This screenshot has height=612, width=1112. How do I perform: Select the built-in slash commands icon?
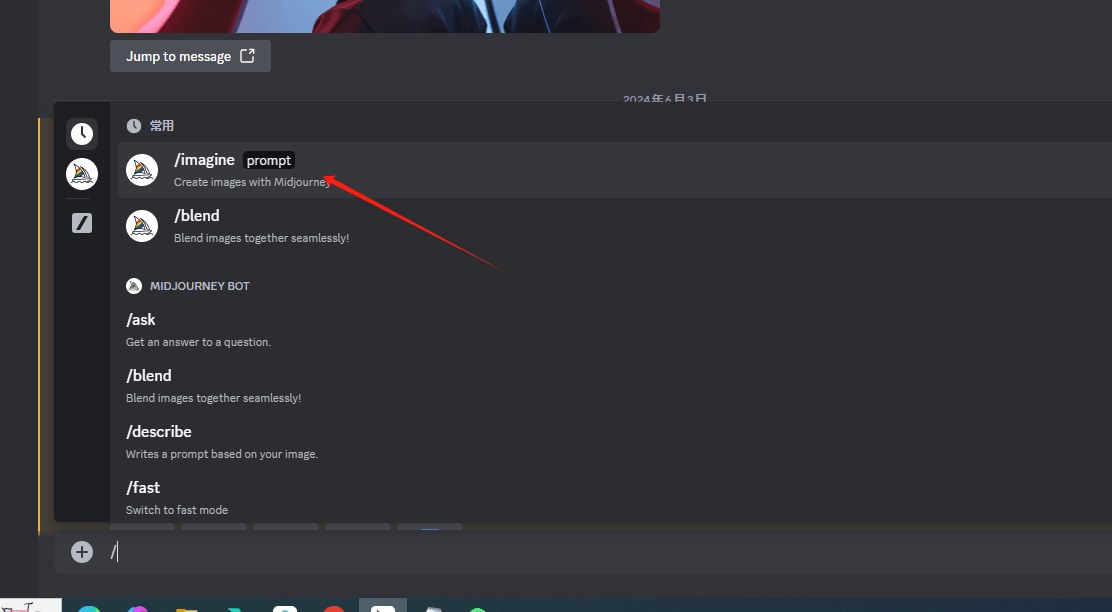(x=82, y=223)
